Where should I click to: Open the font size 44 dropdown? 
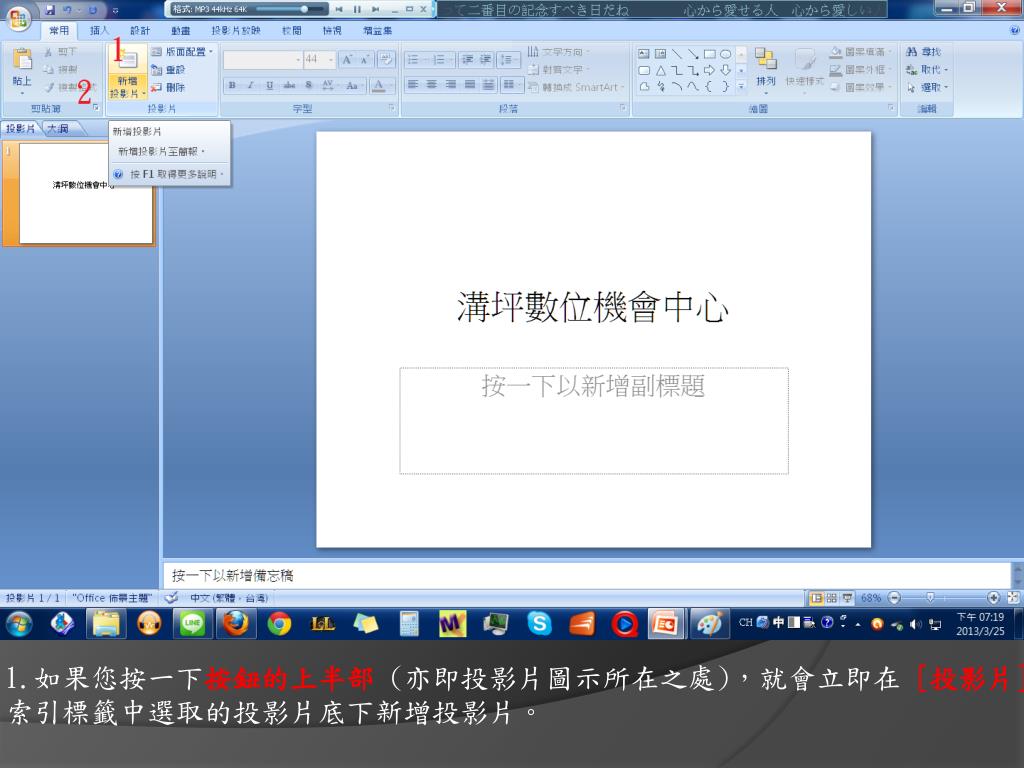(331, 59)
